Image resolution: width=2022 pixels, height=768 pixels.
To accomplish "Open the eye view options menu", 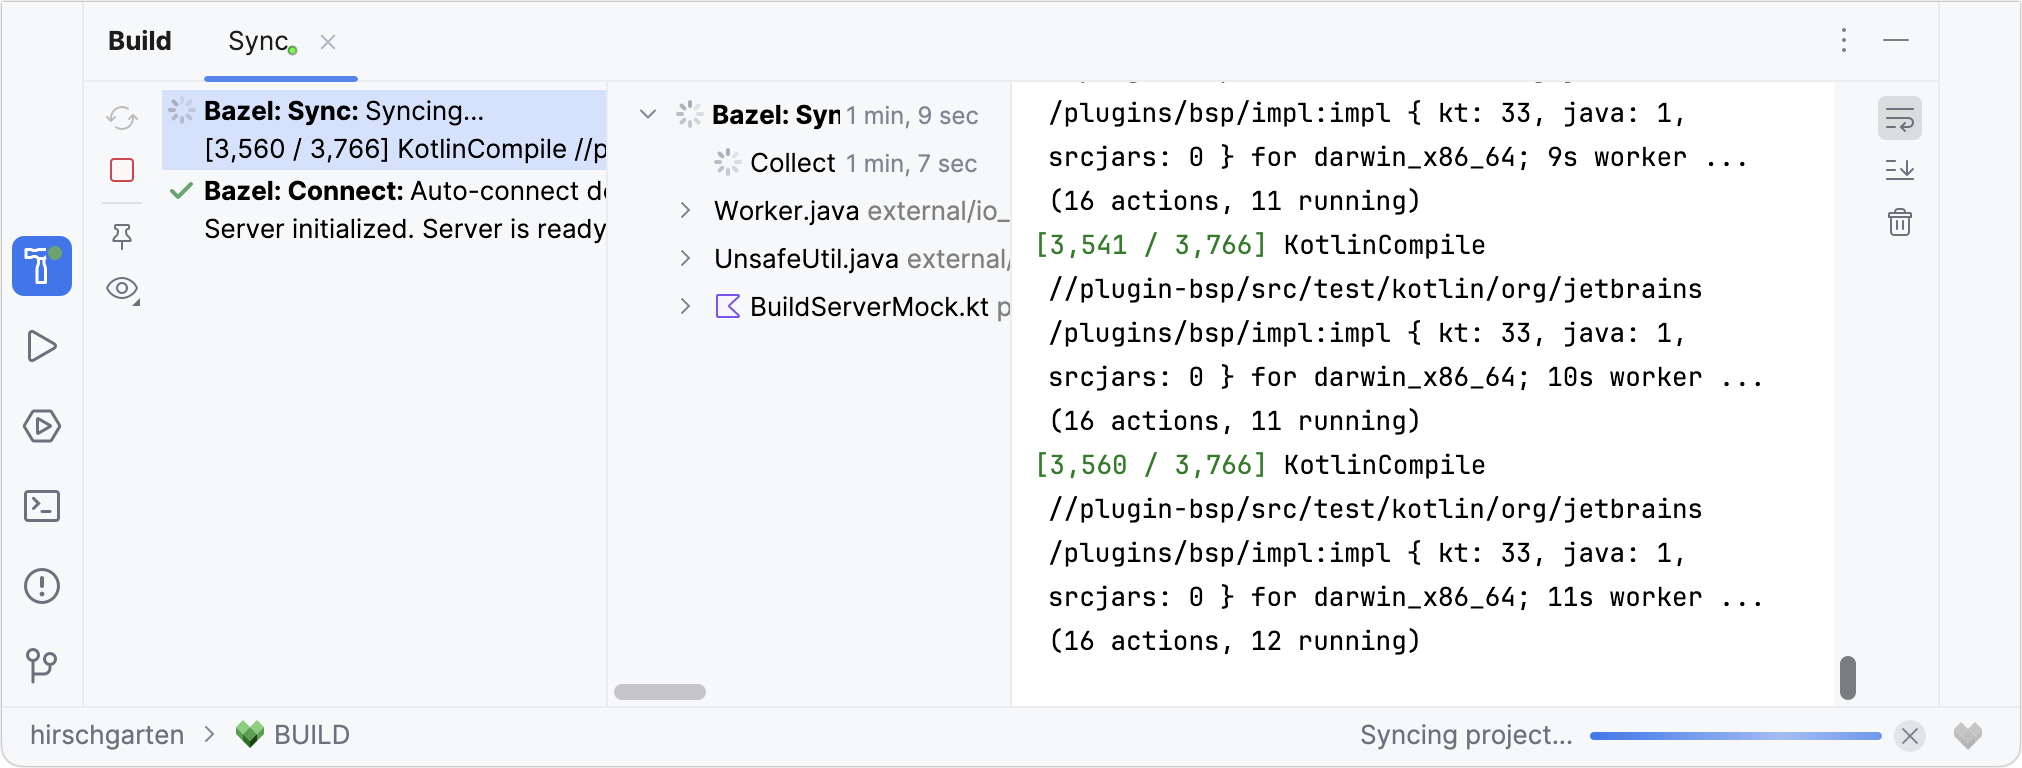I will pyautogui.click(x=122, y=289).
